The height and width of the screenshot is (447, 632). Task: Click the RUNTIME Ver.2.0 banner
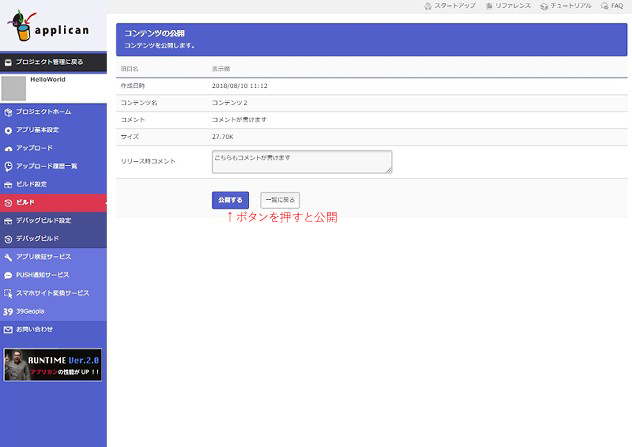point(52,365)
